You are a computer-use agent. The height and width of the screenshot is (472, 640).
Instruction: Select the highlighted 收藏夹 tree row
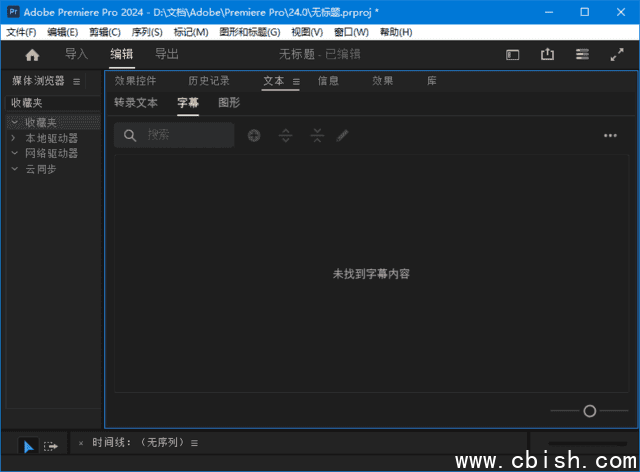tap(53, 122)
